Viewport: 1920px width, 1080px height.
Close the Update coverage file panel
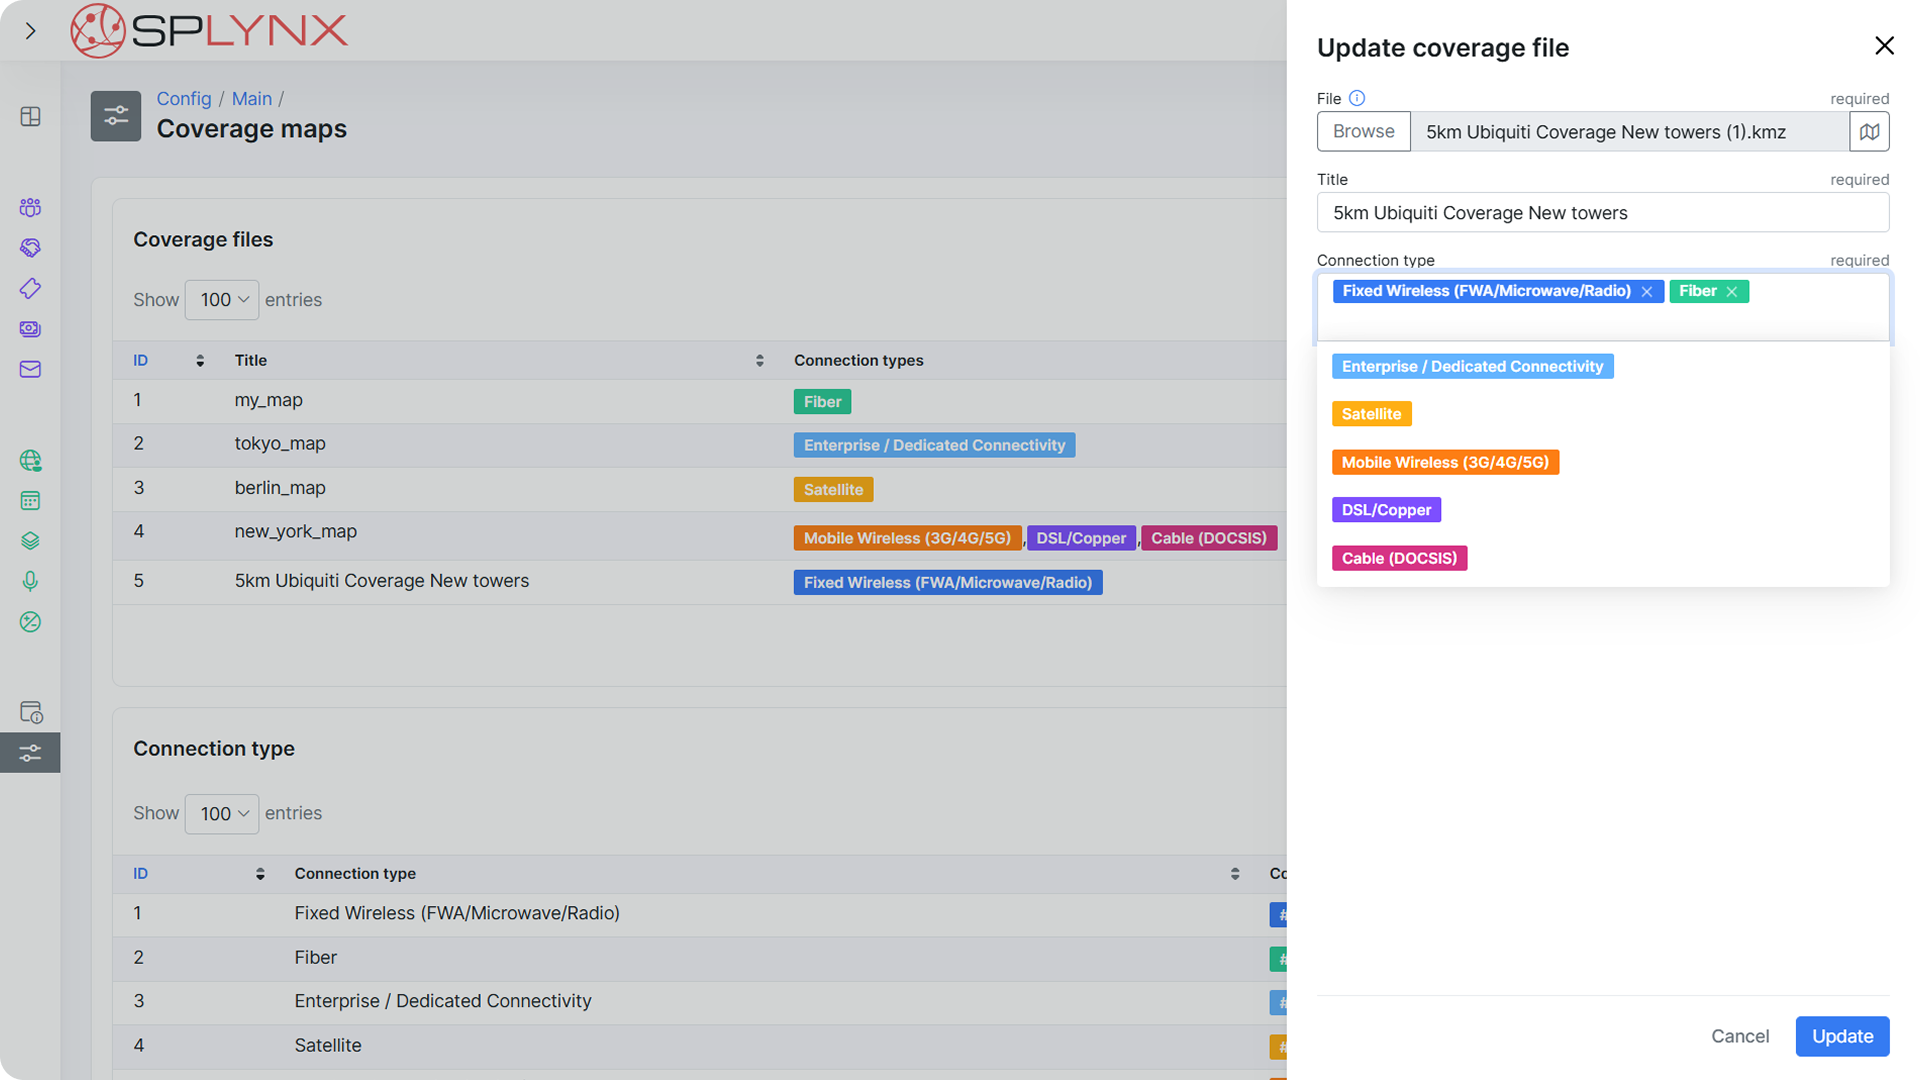1884,46
